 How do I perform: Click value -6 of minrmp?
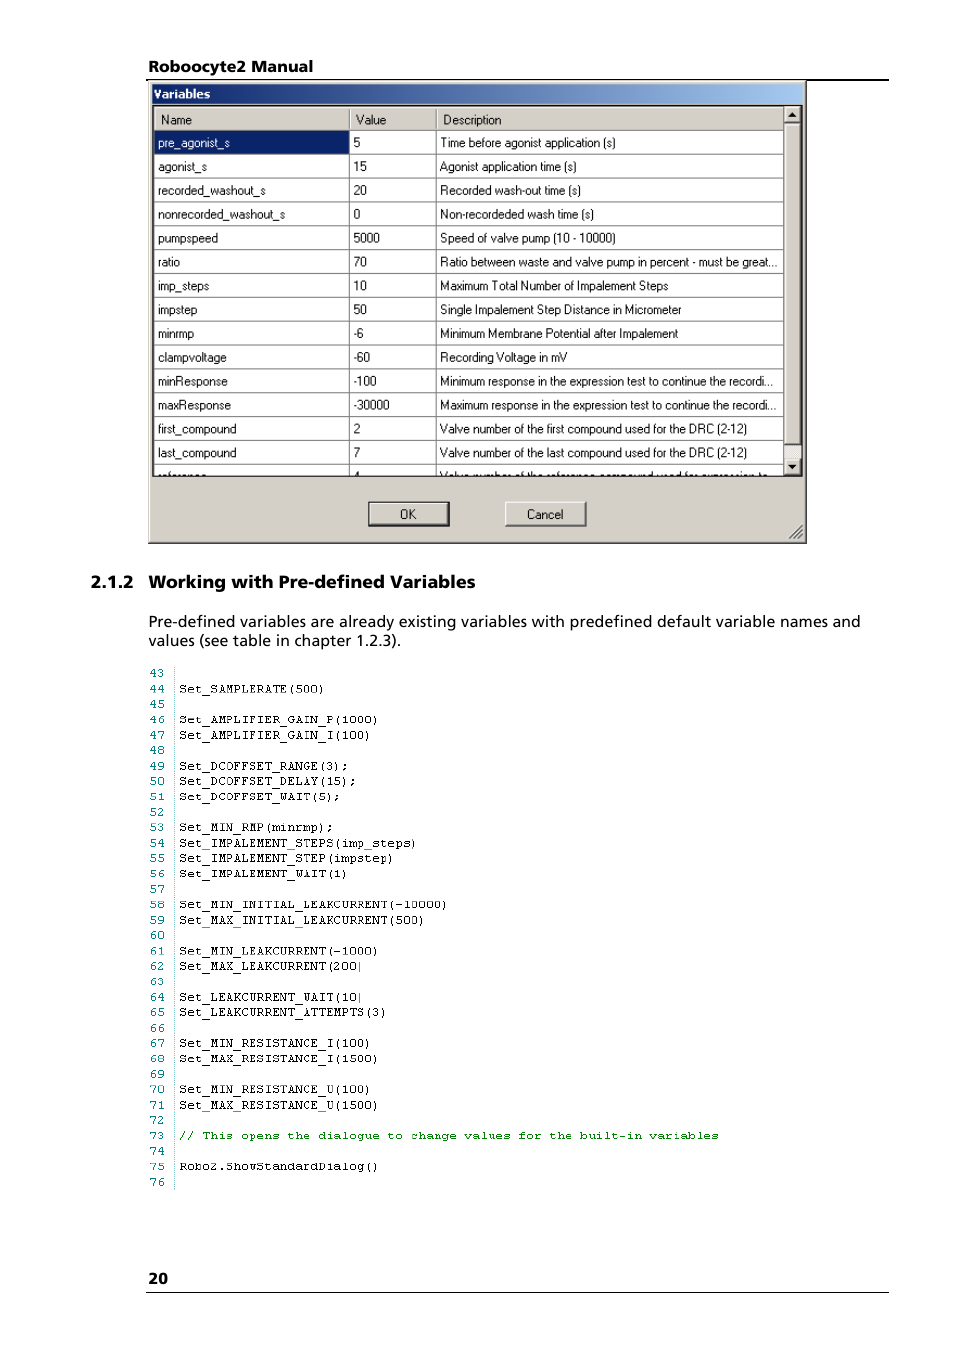pos(358,334)
